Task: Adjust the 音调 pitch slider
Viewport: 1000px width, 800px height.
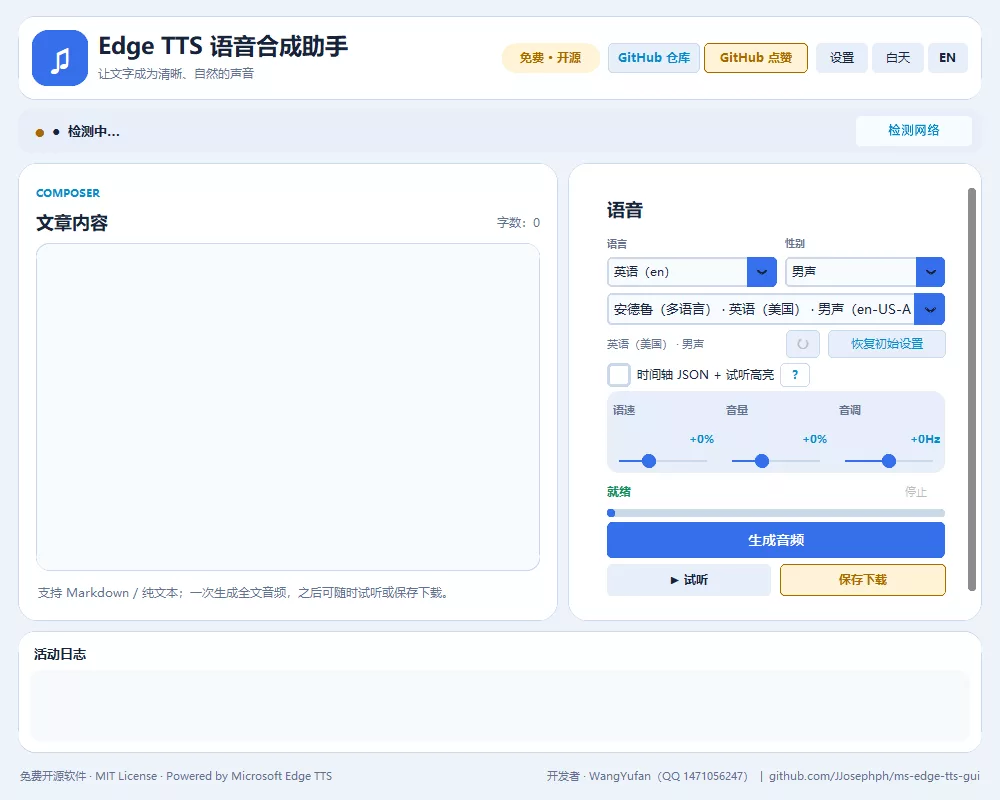Action: click(x=888, y=461)
